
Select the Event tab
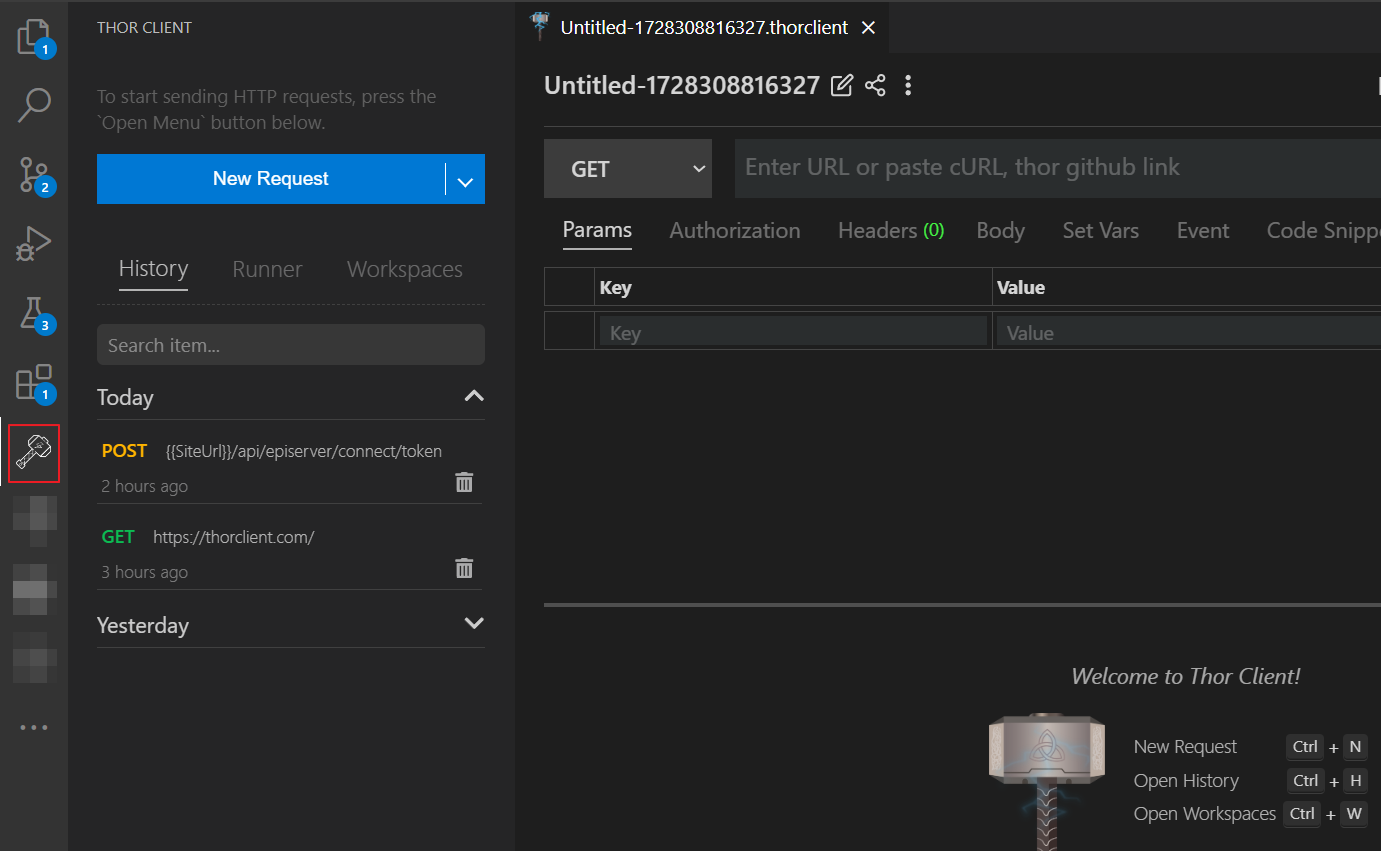pos(1203,231)
